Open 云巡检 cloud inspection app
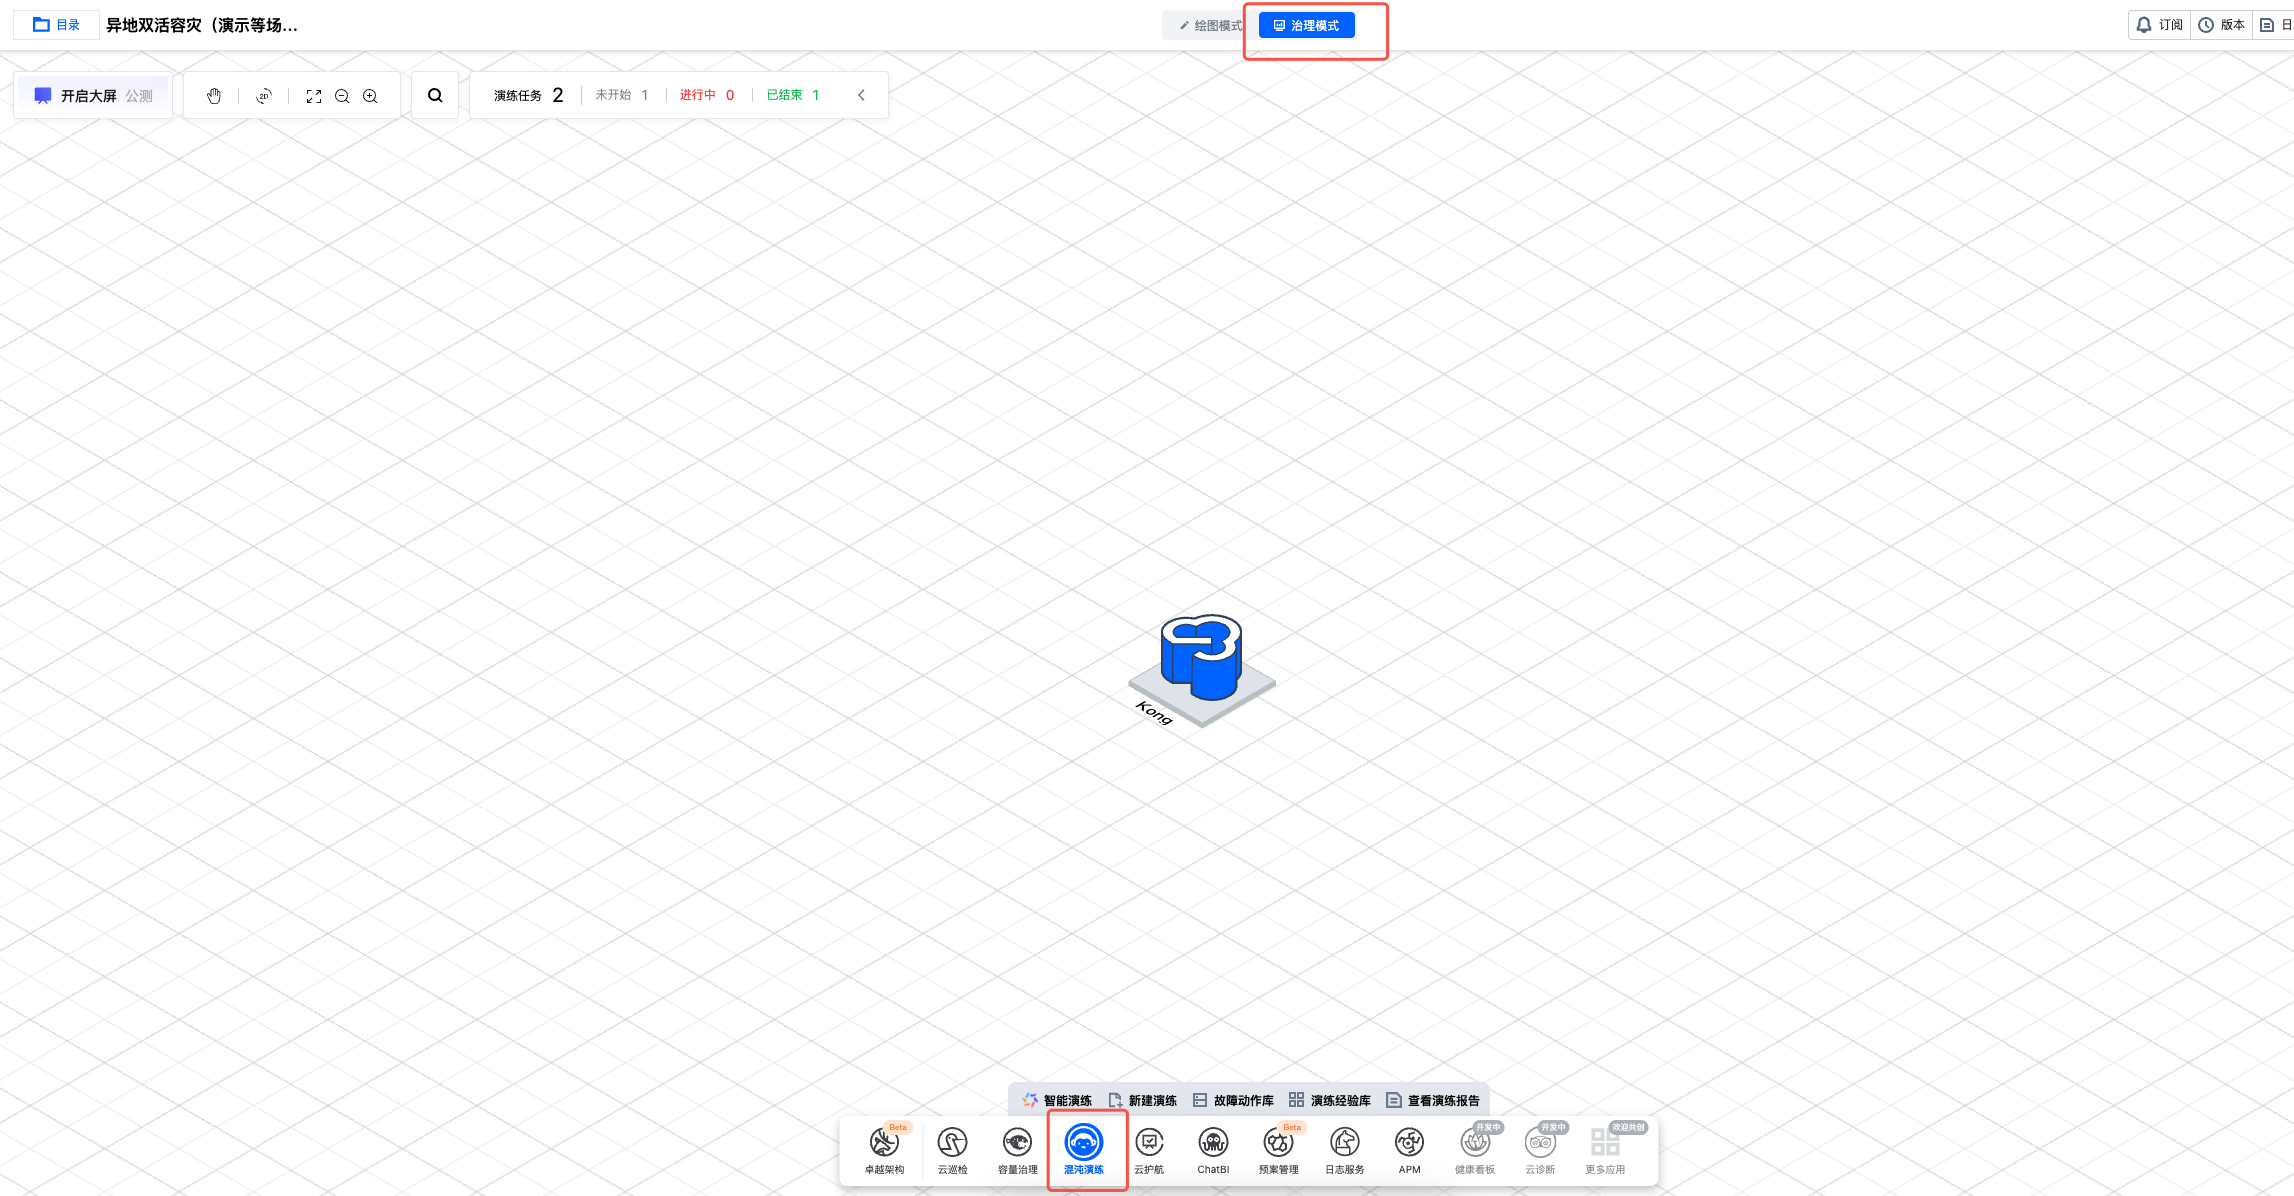The width and height of the screenshot is (2294, 1196). [x=952, y=1148]
